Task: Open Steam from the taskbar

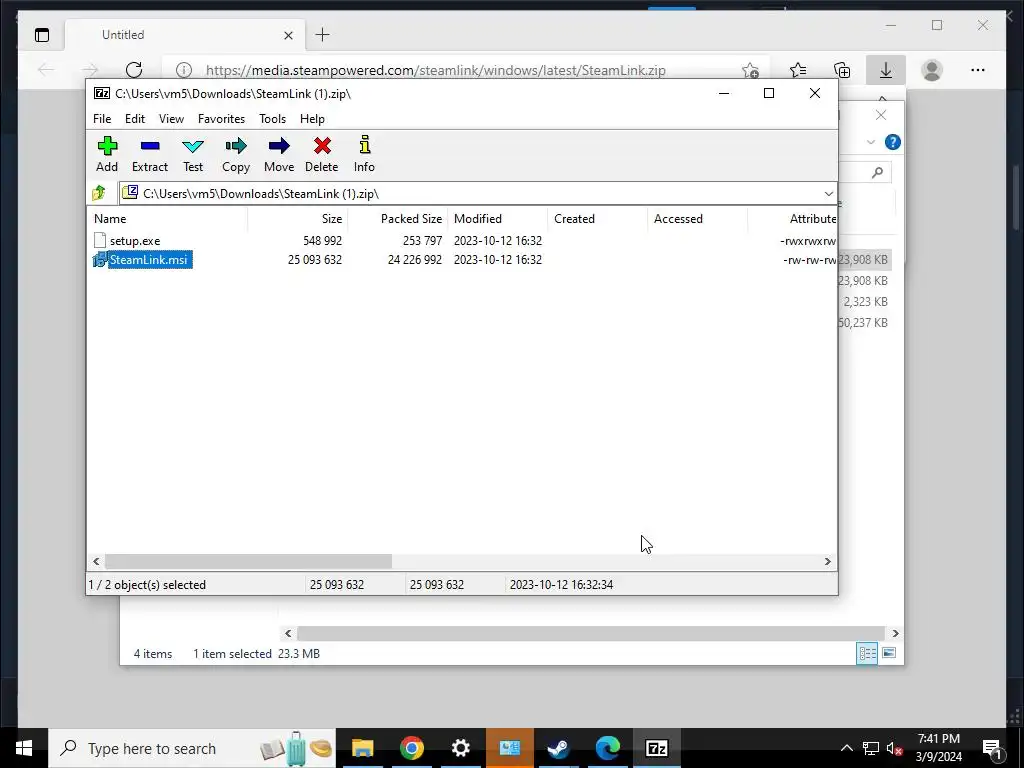Action: point(558,748)
